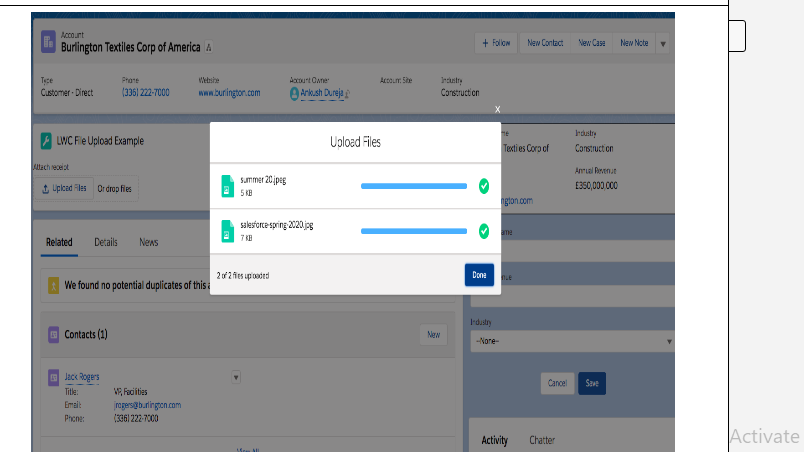The height and width of the screenshot is (452, 804).
Task: Open more actions dropdown beside New Note
Action: pyautogui.click(x=663, y=44)
